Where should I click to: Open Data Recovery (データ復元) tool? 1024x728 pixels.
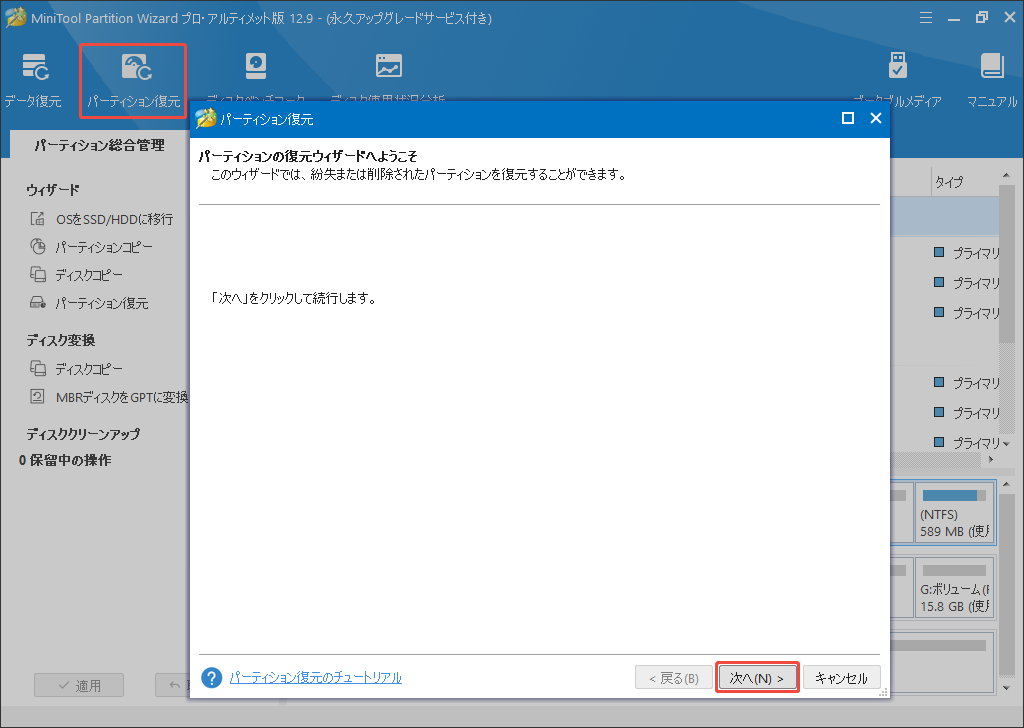pos(33,80)
